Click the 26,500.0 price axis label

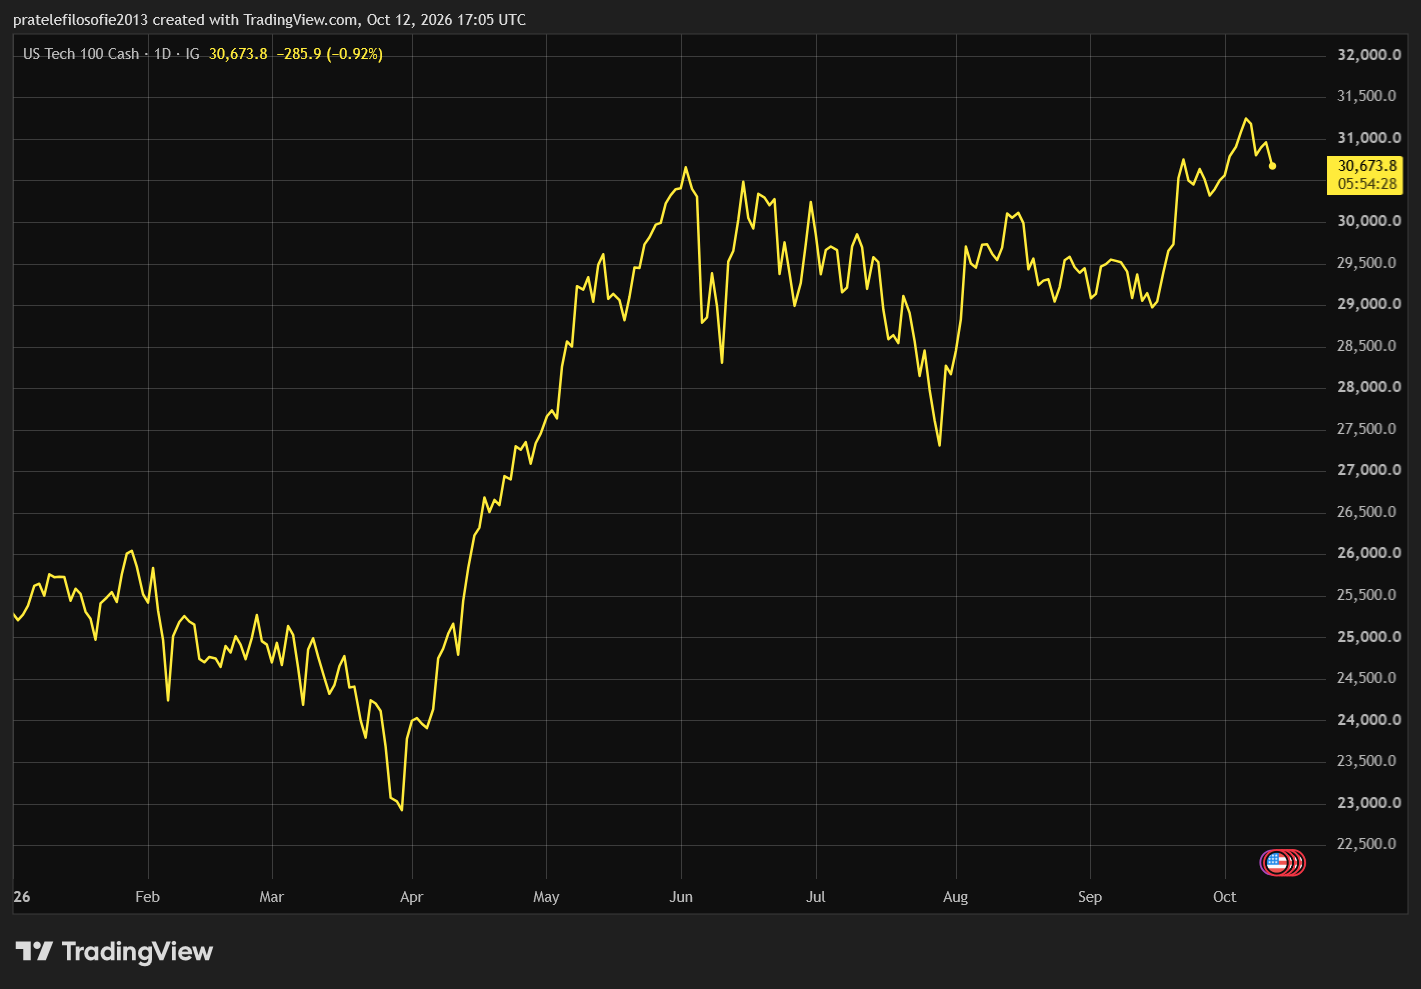[x=1369, y=512]
